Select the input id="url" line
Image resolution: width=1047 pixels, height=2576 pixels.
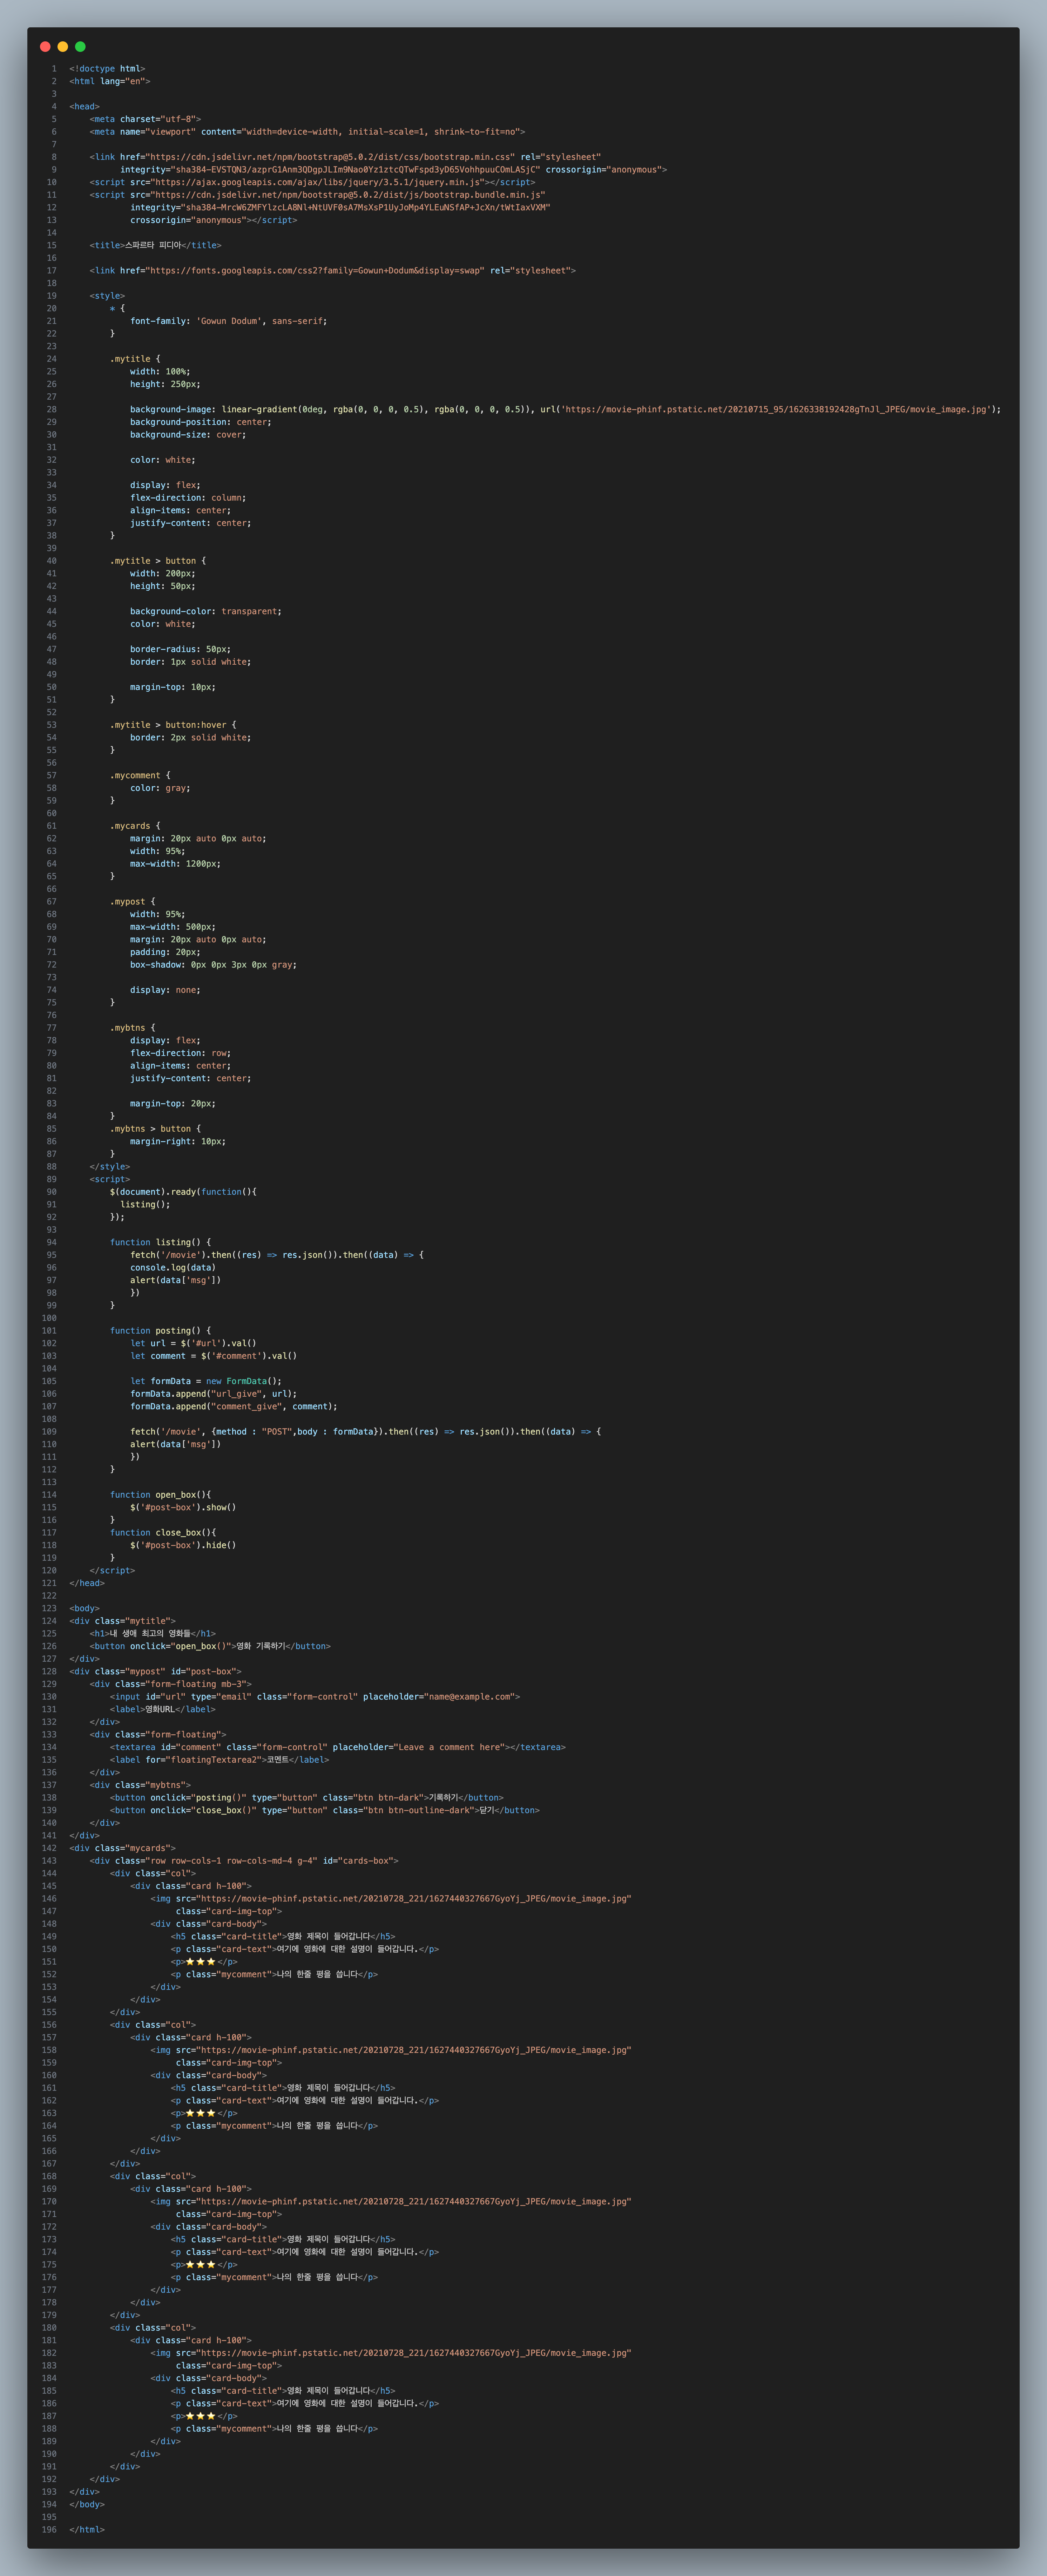coord(315,1697)
